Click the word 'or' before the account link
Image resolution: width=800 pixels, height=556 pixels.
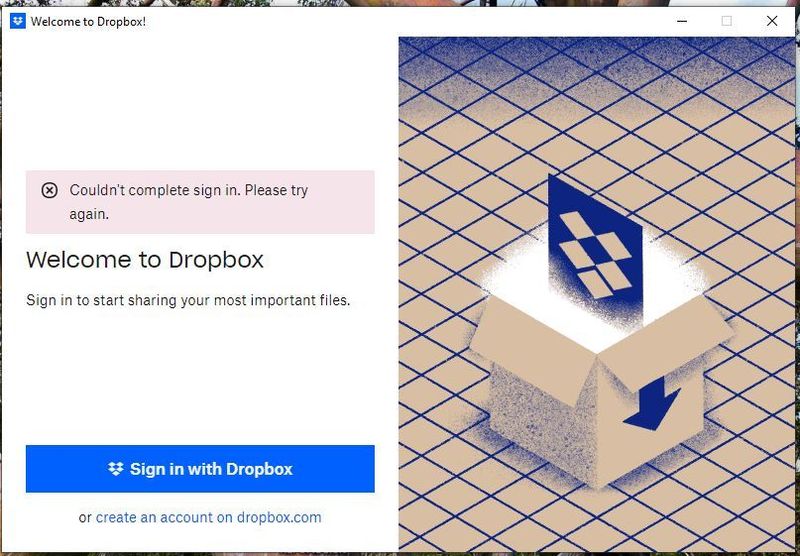coord(85,518)
